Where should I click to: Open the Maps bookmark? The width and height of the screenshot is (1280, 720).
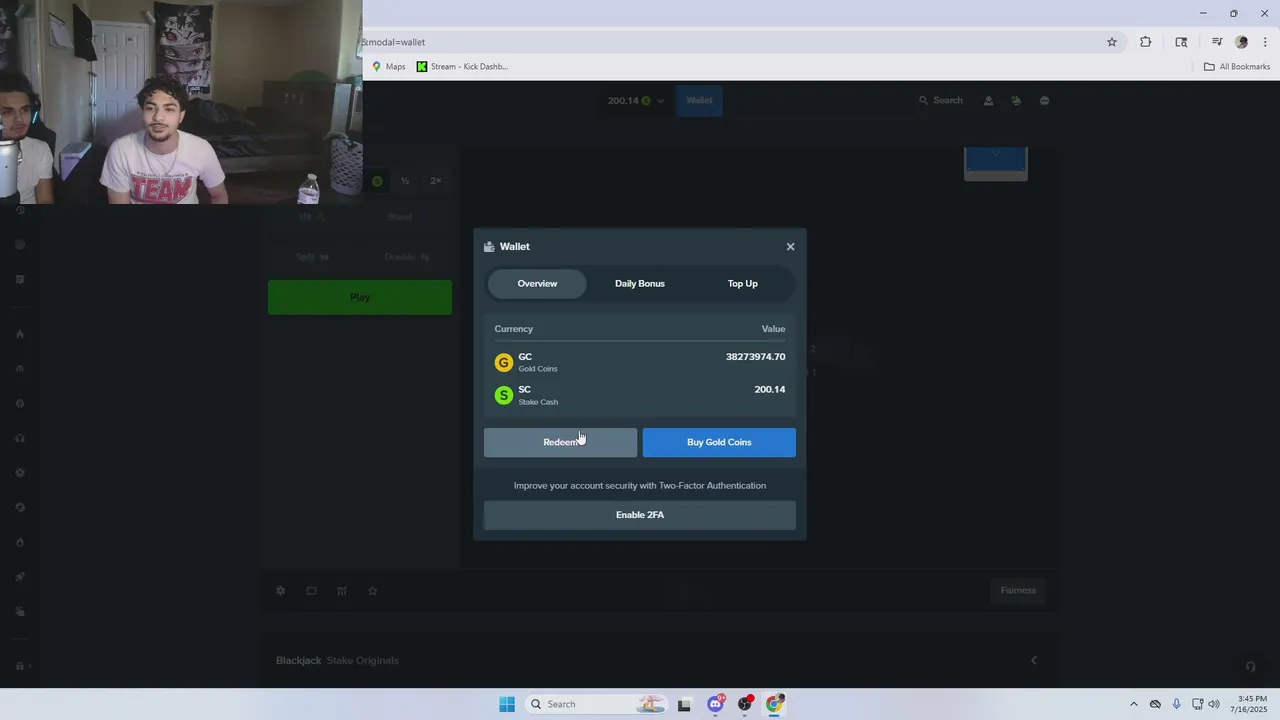click(x=389, y=67)
